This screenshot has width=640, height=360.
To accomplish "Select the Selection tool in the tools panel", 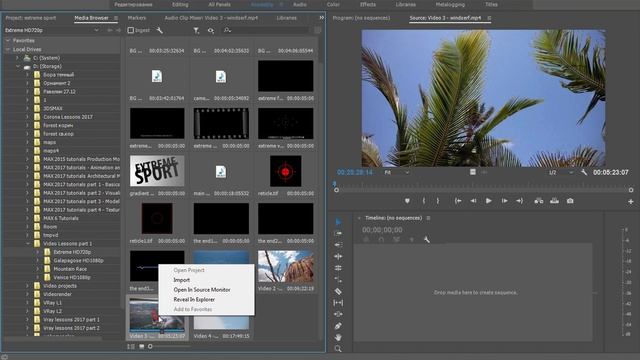I will (x=338, y=222).
